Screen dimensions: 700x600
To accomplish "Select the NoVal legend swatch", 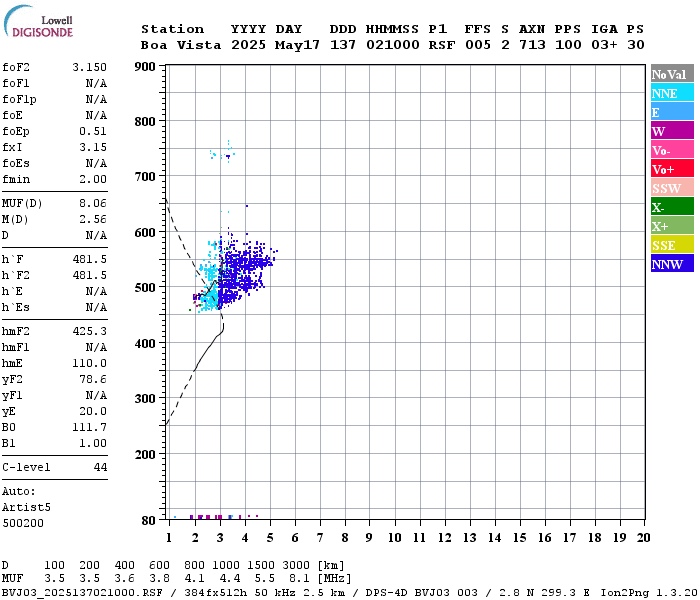I will 672,74.
